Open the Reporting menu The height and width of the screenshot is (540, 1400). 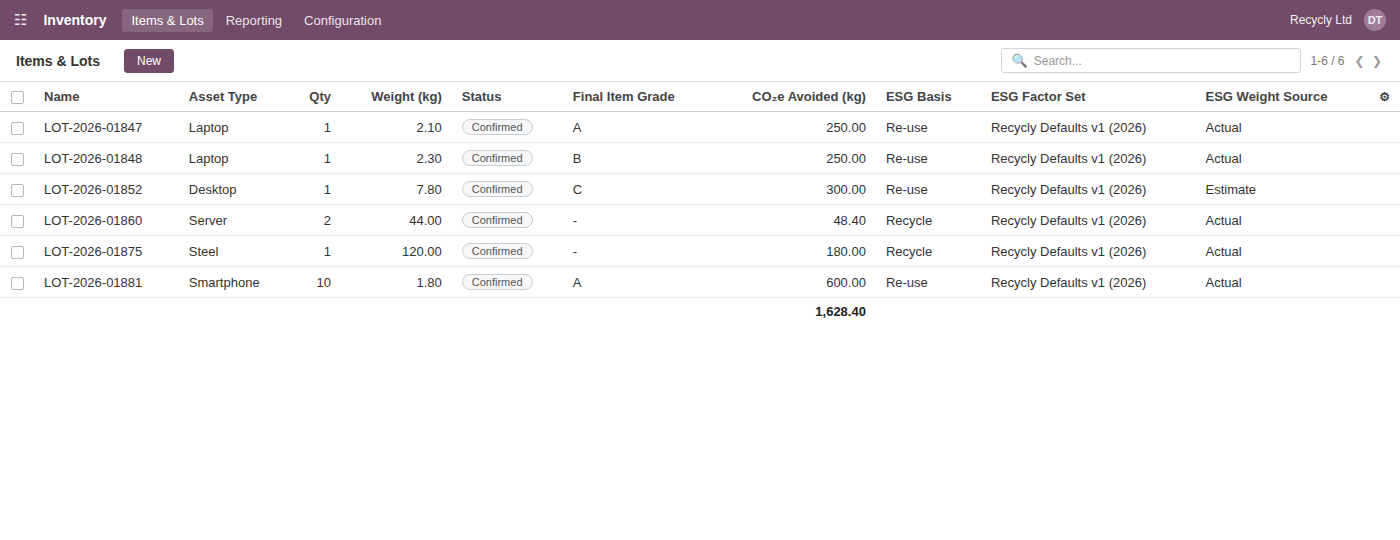(x=254, y=20)
